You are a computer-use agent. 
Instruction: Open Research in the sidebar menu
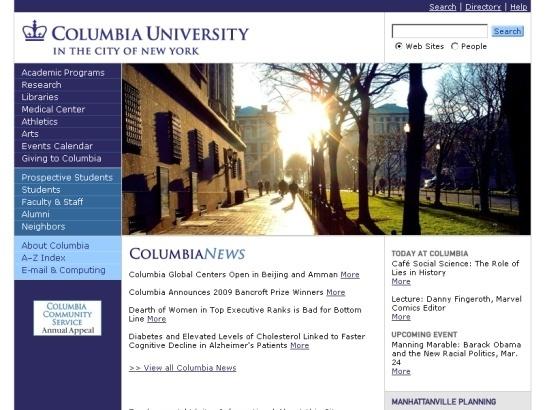coord(41,85)
